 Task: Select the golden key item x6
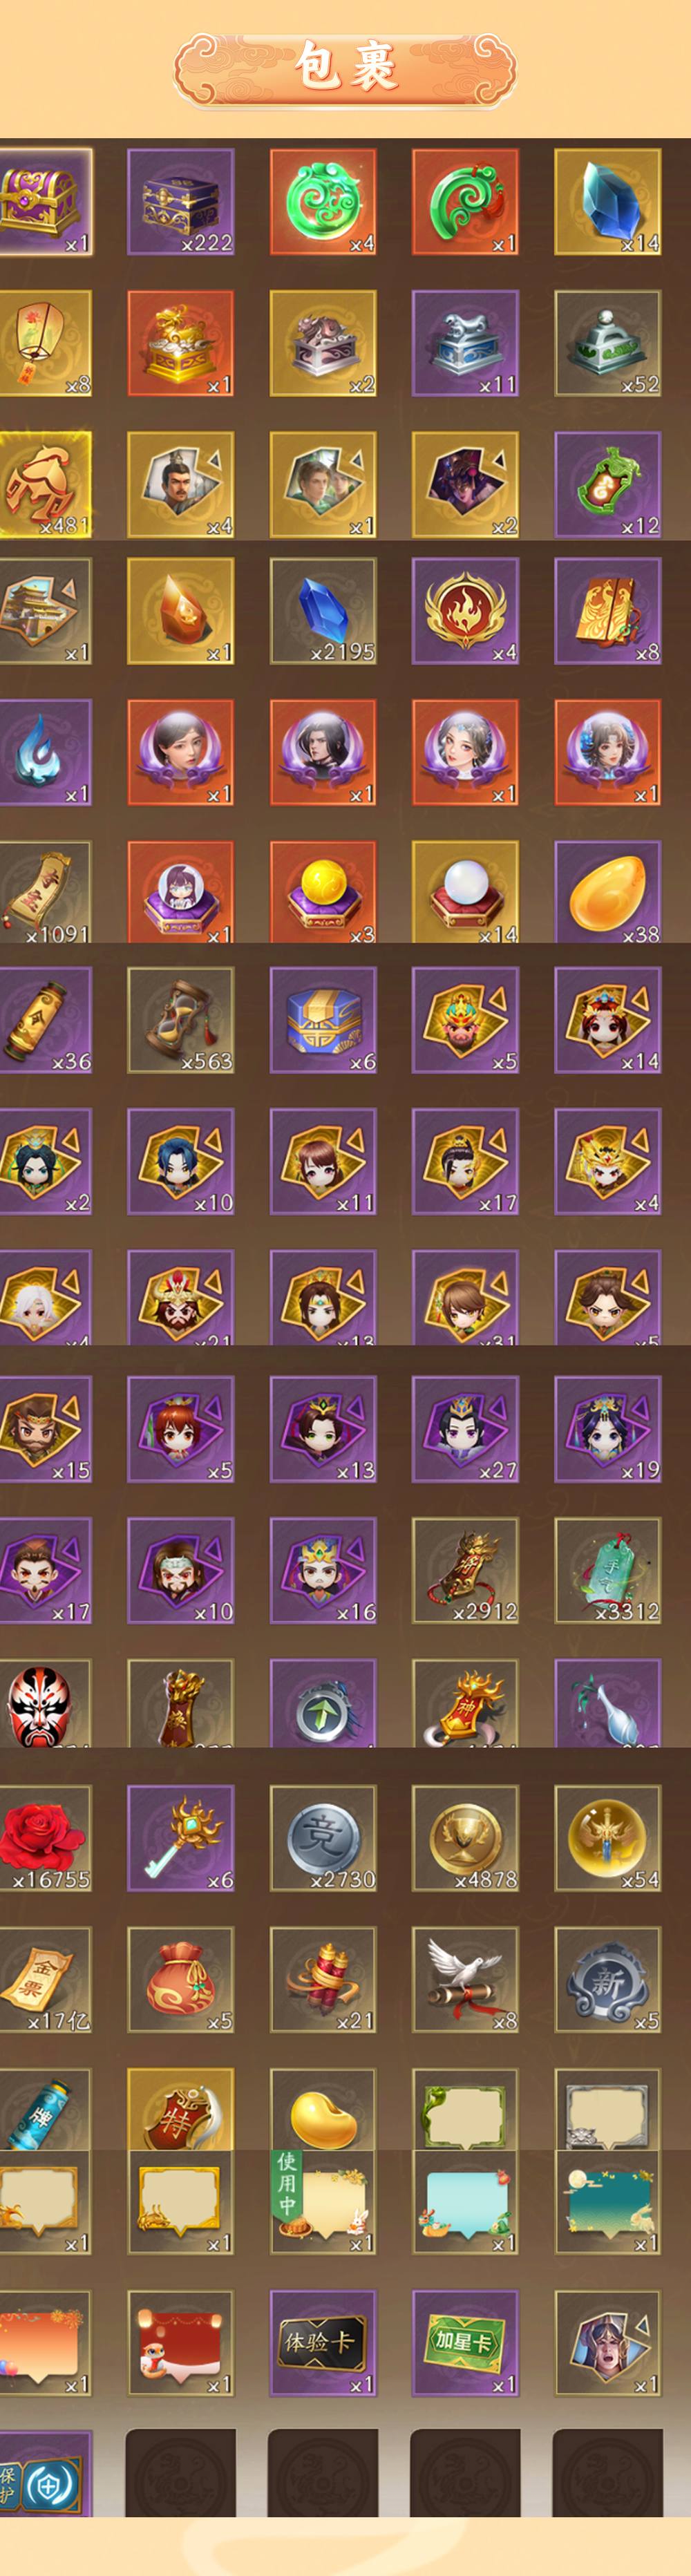click(180, 1838)
